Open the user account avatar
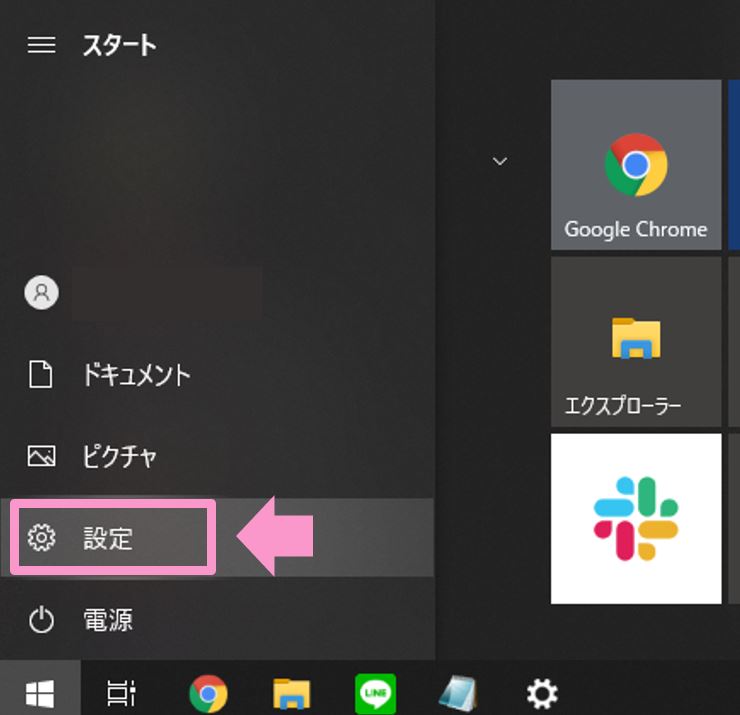Viewport: 740px width, 715px height. pos(42,293)
